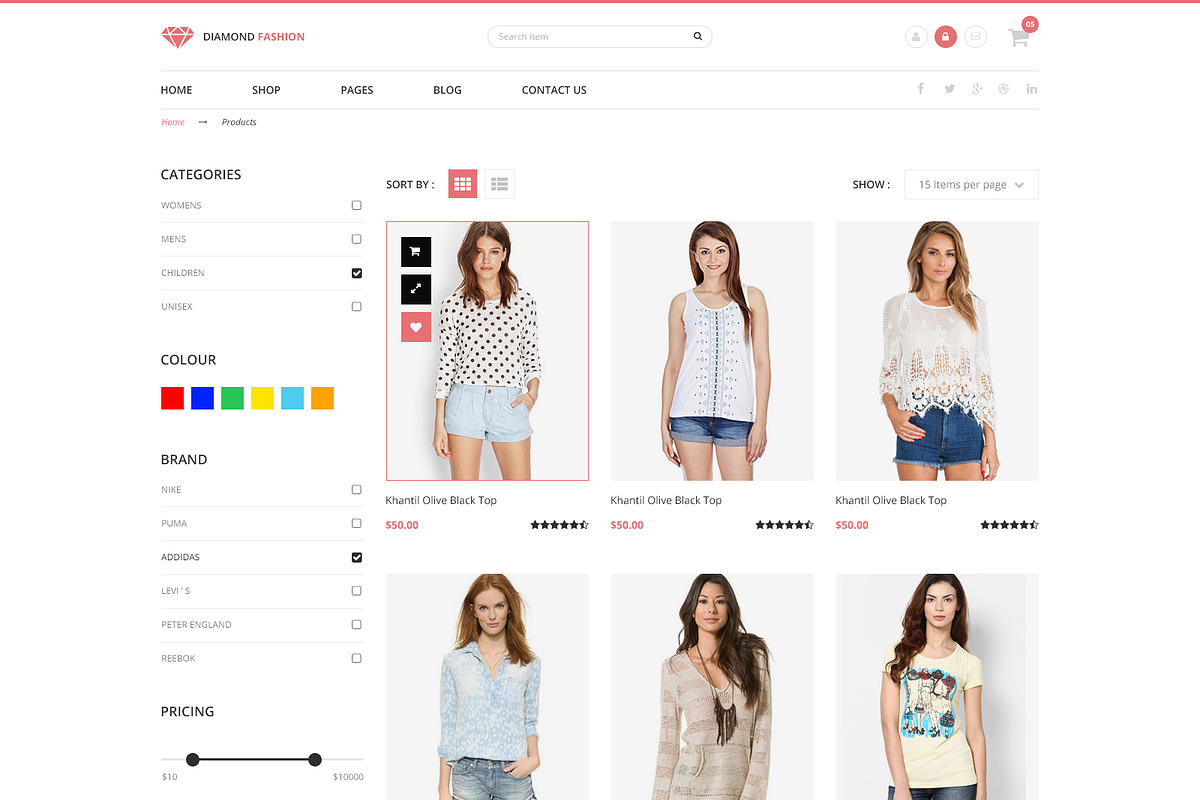Click the $50.00 price of first product
Image resolution: width=1200 pixels, height=800 pixels.
(402, 525)
